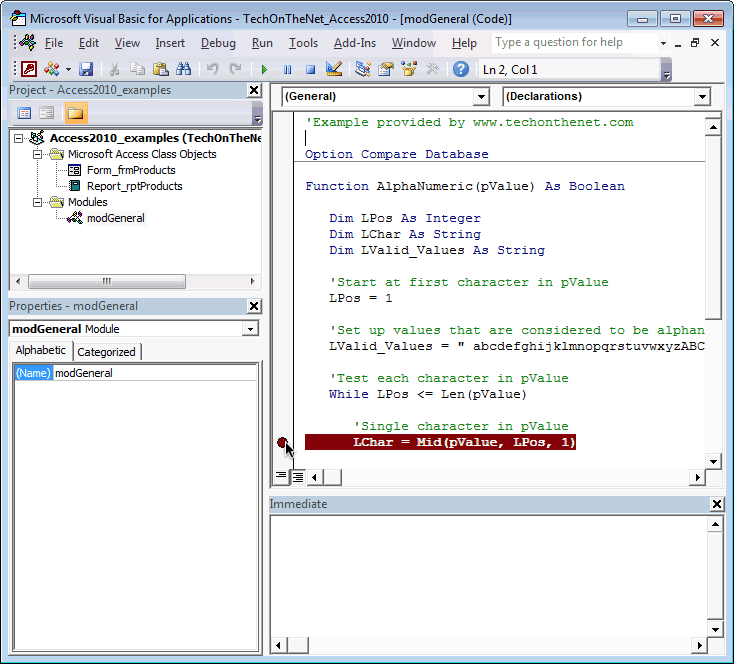
Task: Click Immediate window scroll up arrow
Action: (715, 524)
